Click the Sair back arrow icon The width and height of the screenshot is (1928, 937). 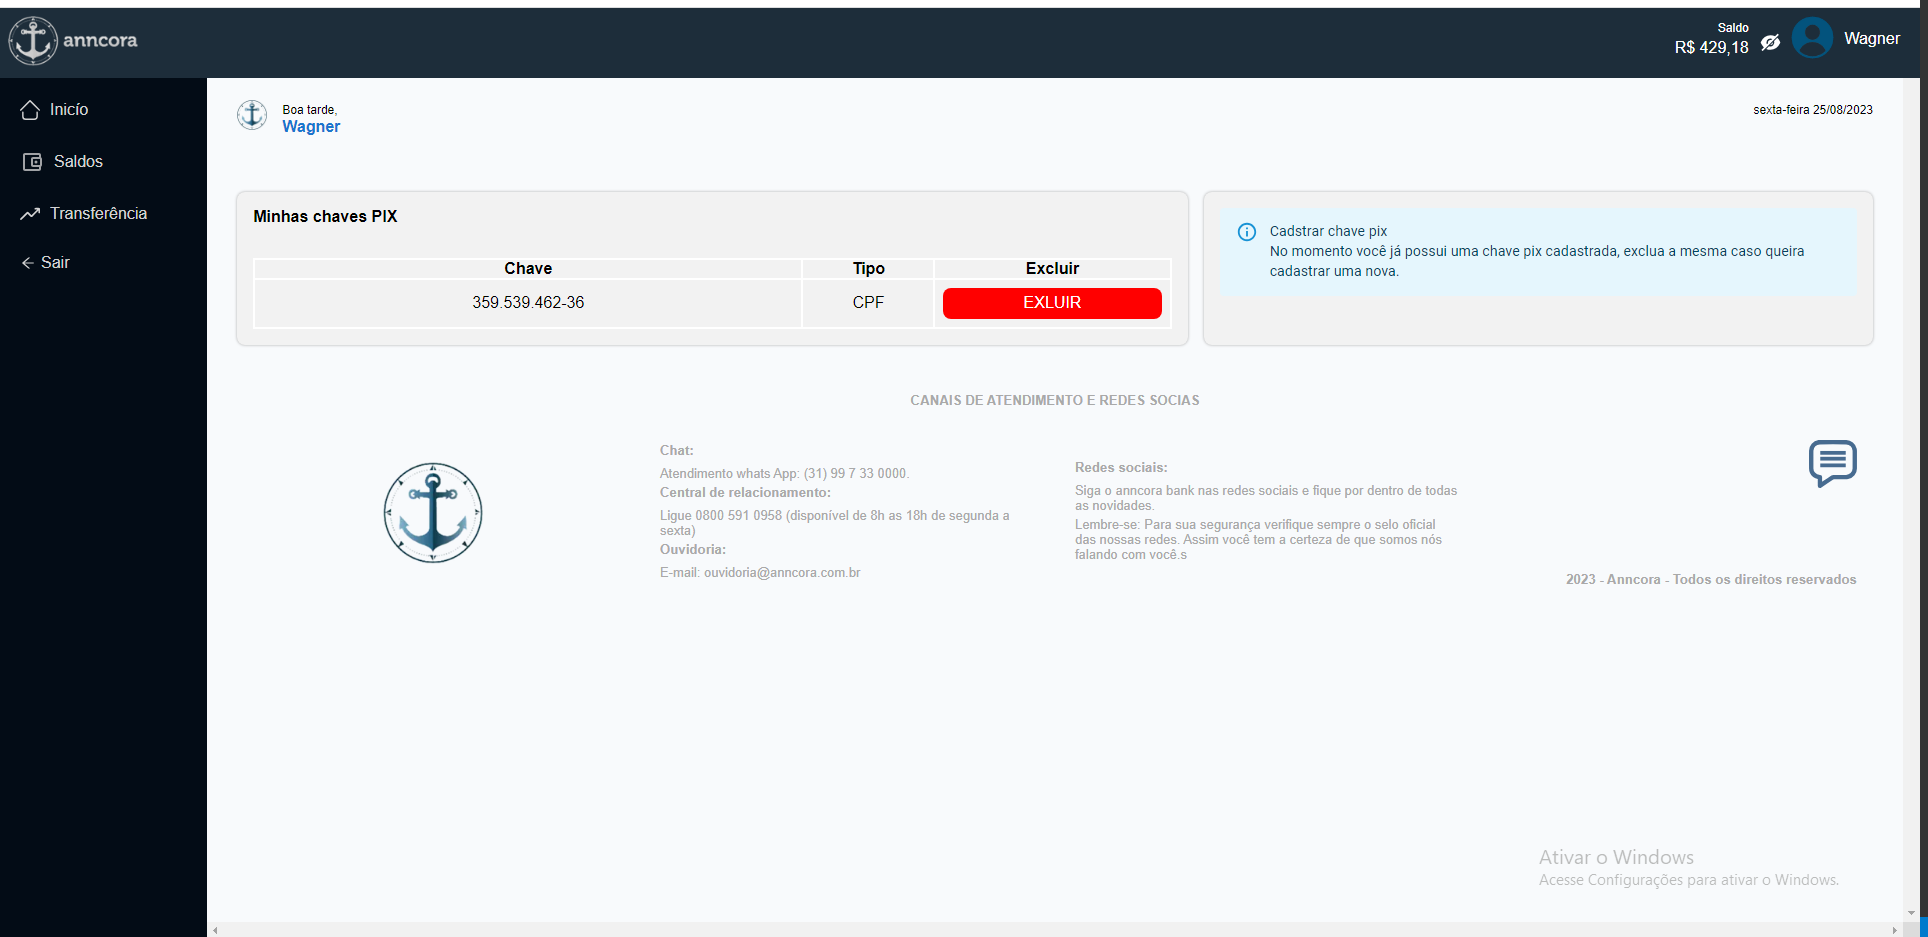(27, 263)
